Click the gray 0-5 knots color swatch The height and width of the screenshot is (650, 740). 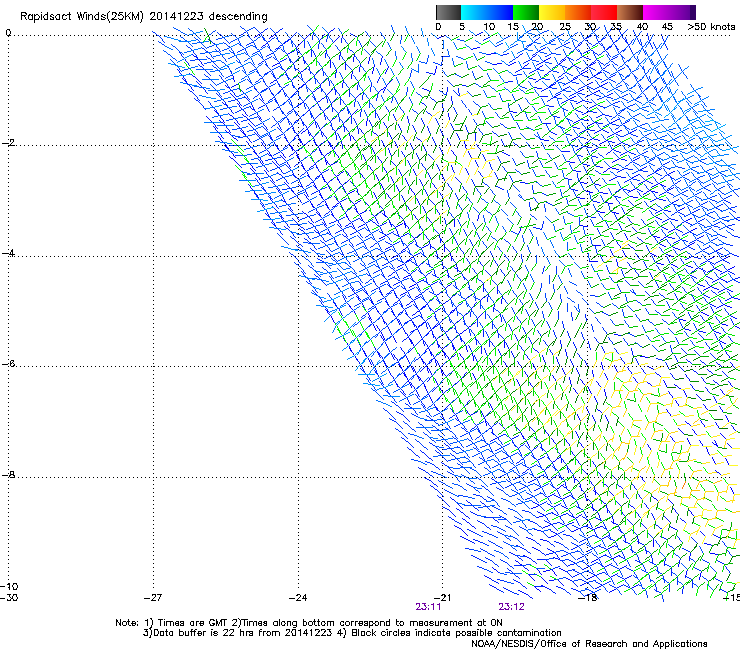point(448,12)
